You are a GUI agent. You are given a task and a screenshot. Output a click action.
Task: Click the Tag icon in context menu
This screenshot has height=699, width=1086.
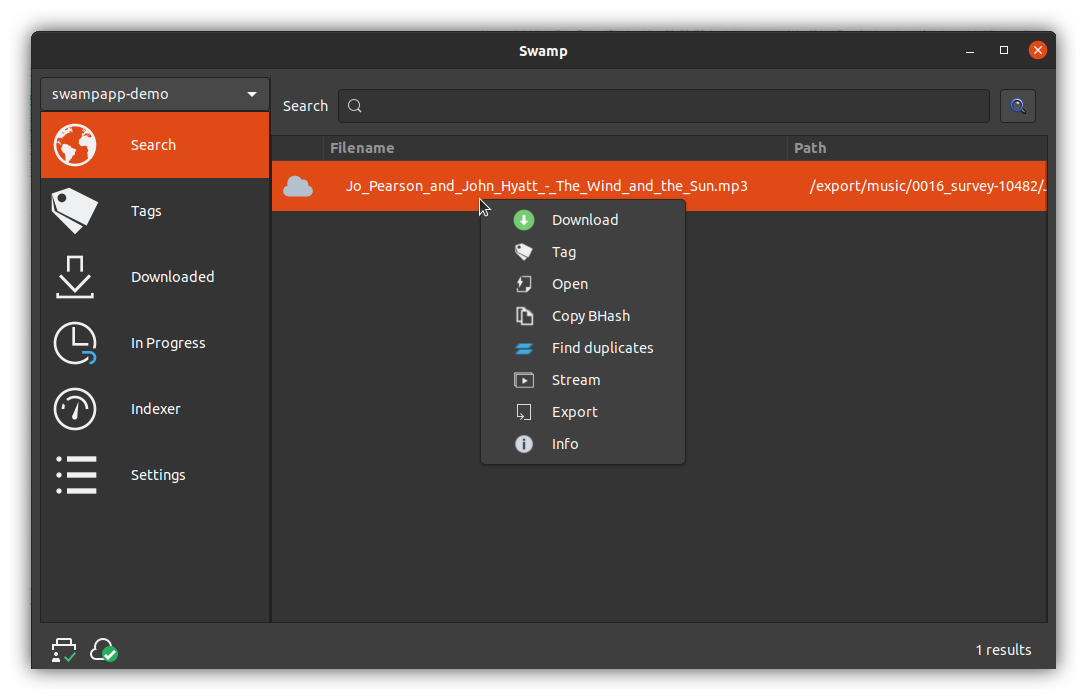click(x=524, y=252)
